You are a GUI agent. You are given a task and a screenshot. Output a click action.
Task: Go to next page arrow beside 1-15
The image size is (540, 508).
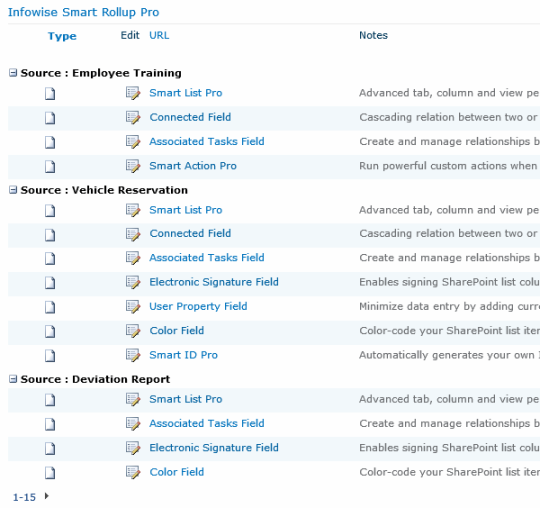tap(46, 496)
